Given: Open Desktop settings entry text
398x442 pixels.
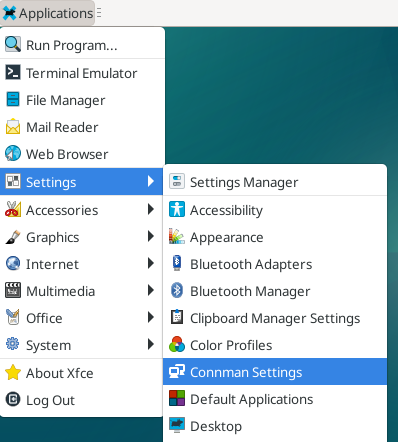Looking at the screenshot, I should (216, 426).
